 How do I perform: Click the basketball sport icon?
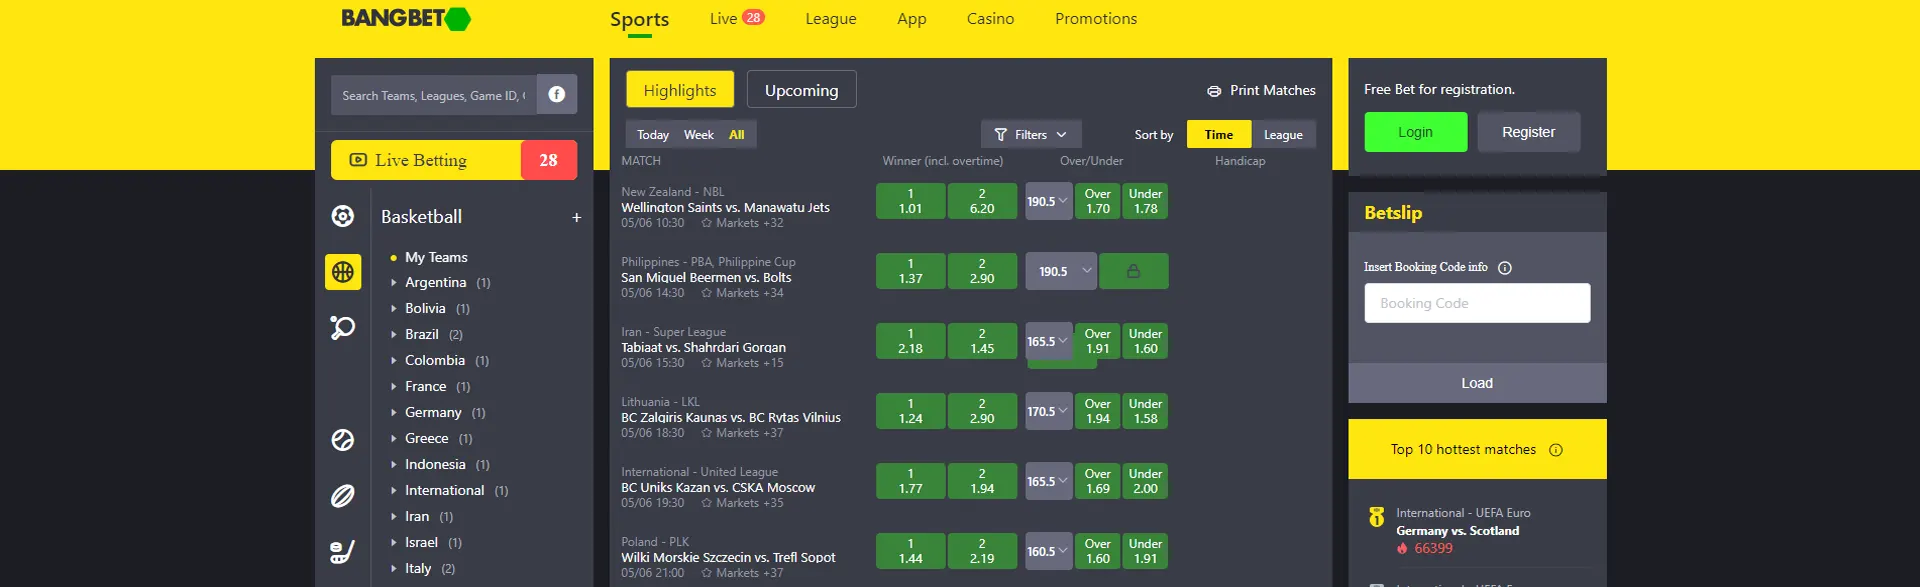(x=342, y=272)
